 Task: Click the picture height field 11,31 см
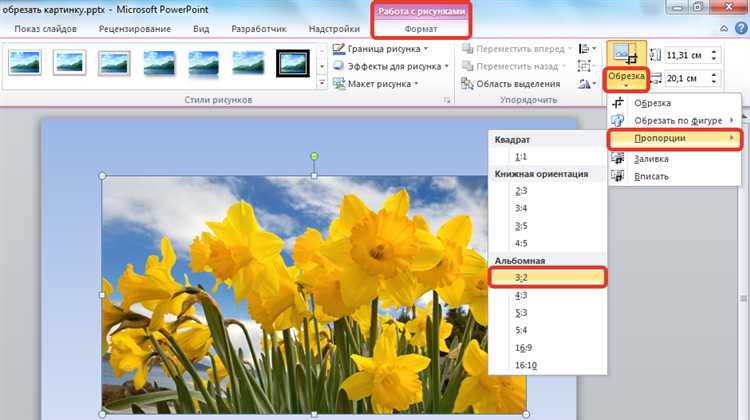pyautogui.click(x=687, y=55)
